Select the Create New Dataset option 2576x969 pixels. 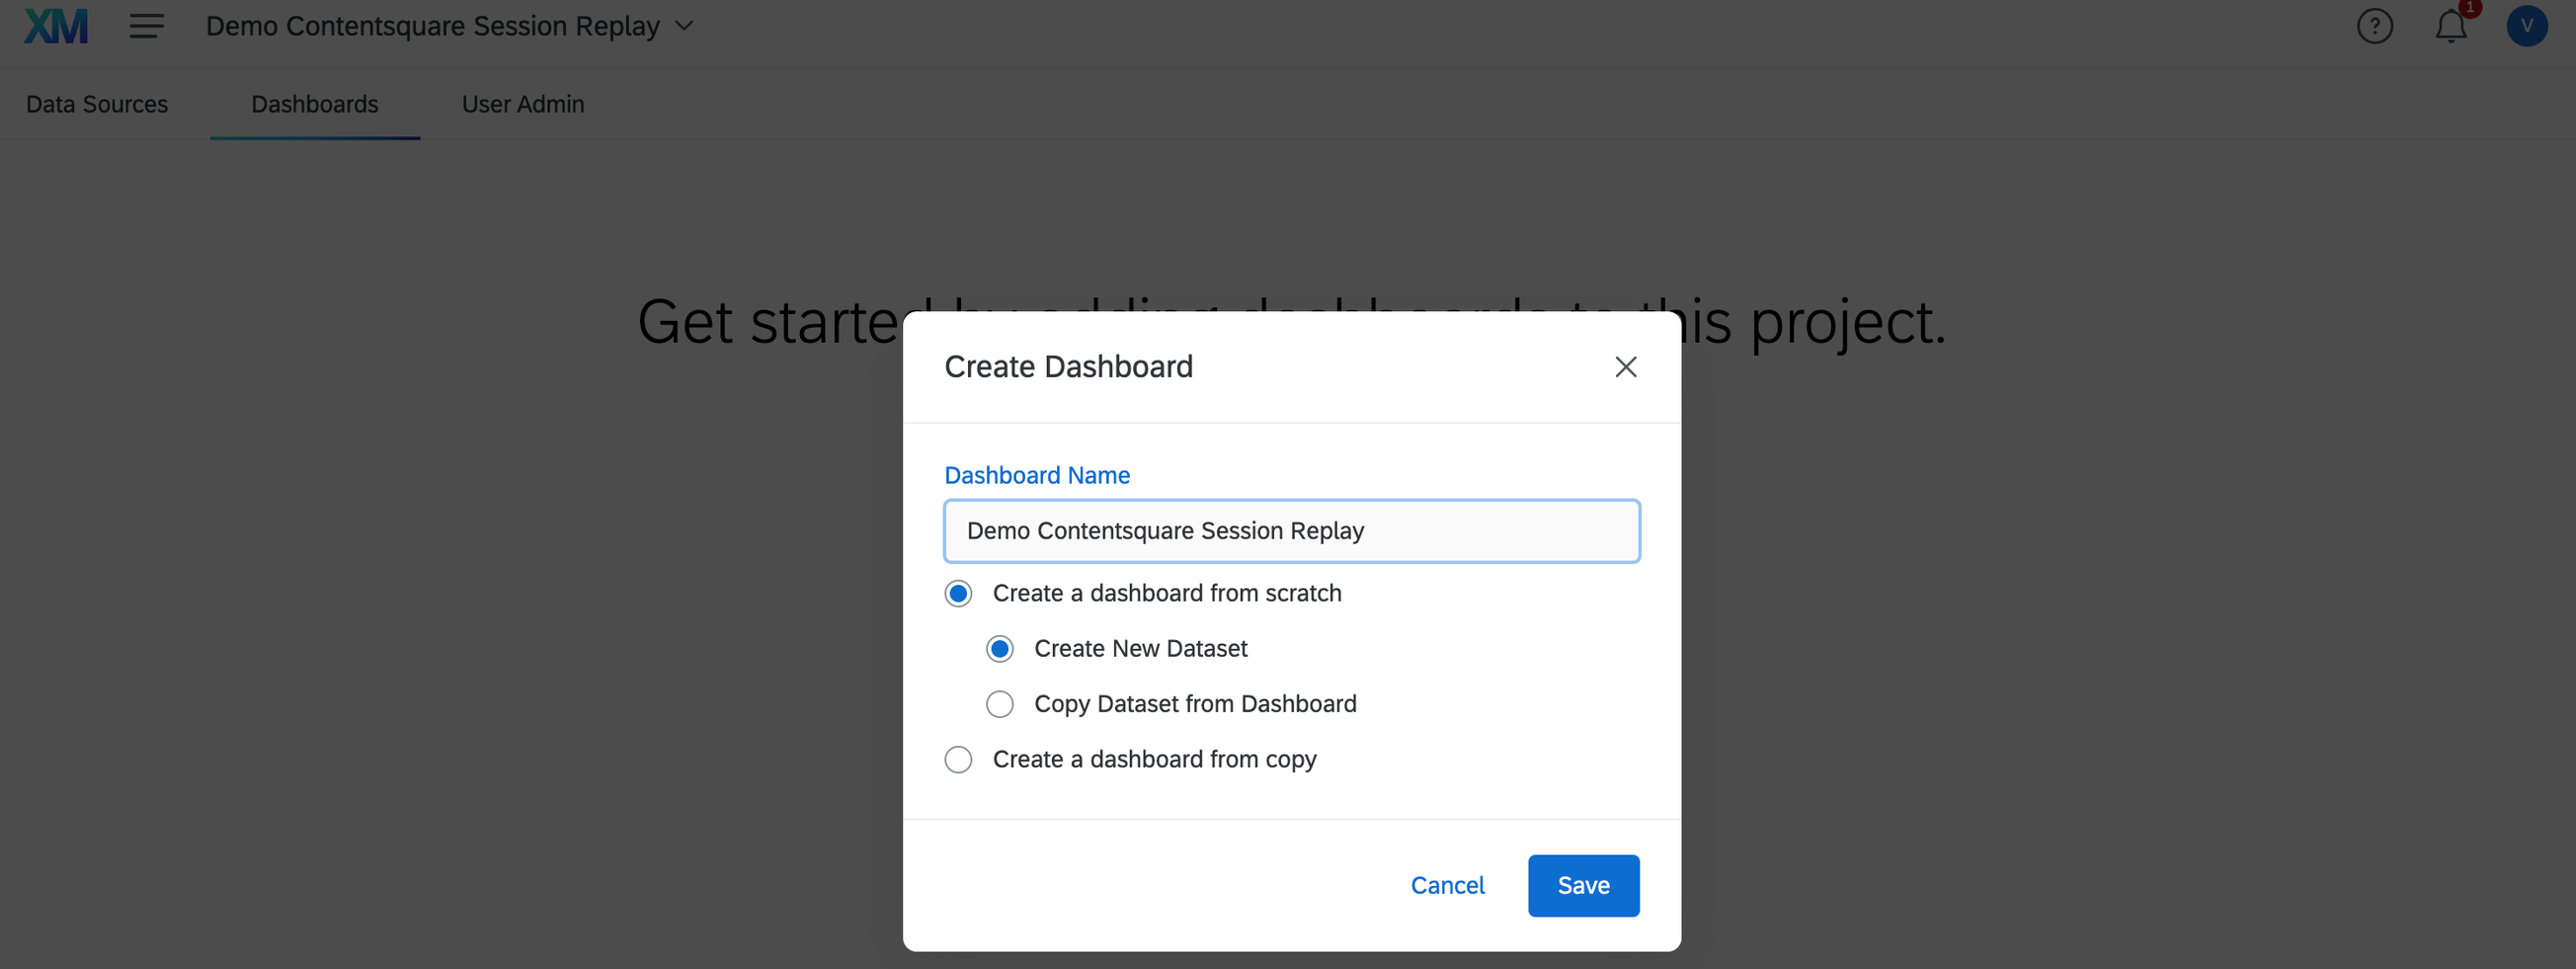[x=999, y=649]
